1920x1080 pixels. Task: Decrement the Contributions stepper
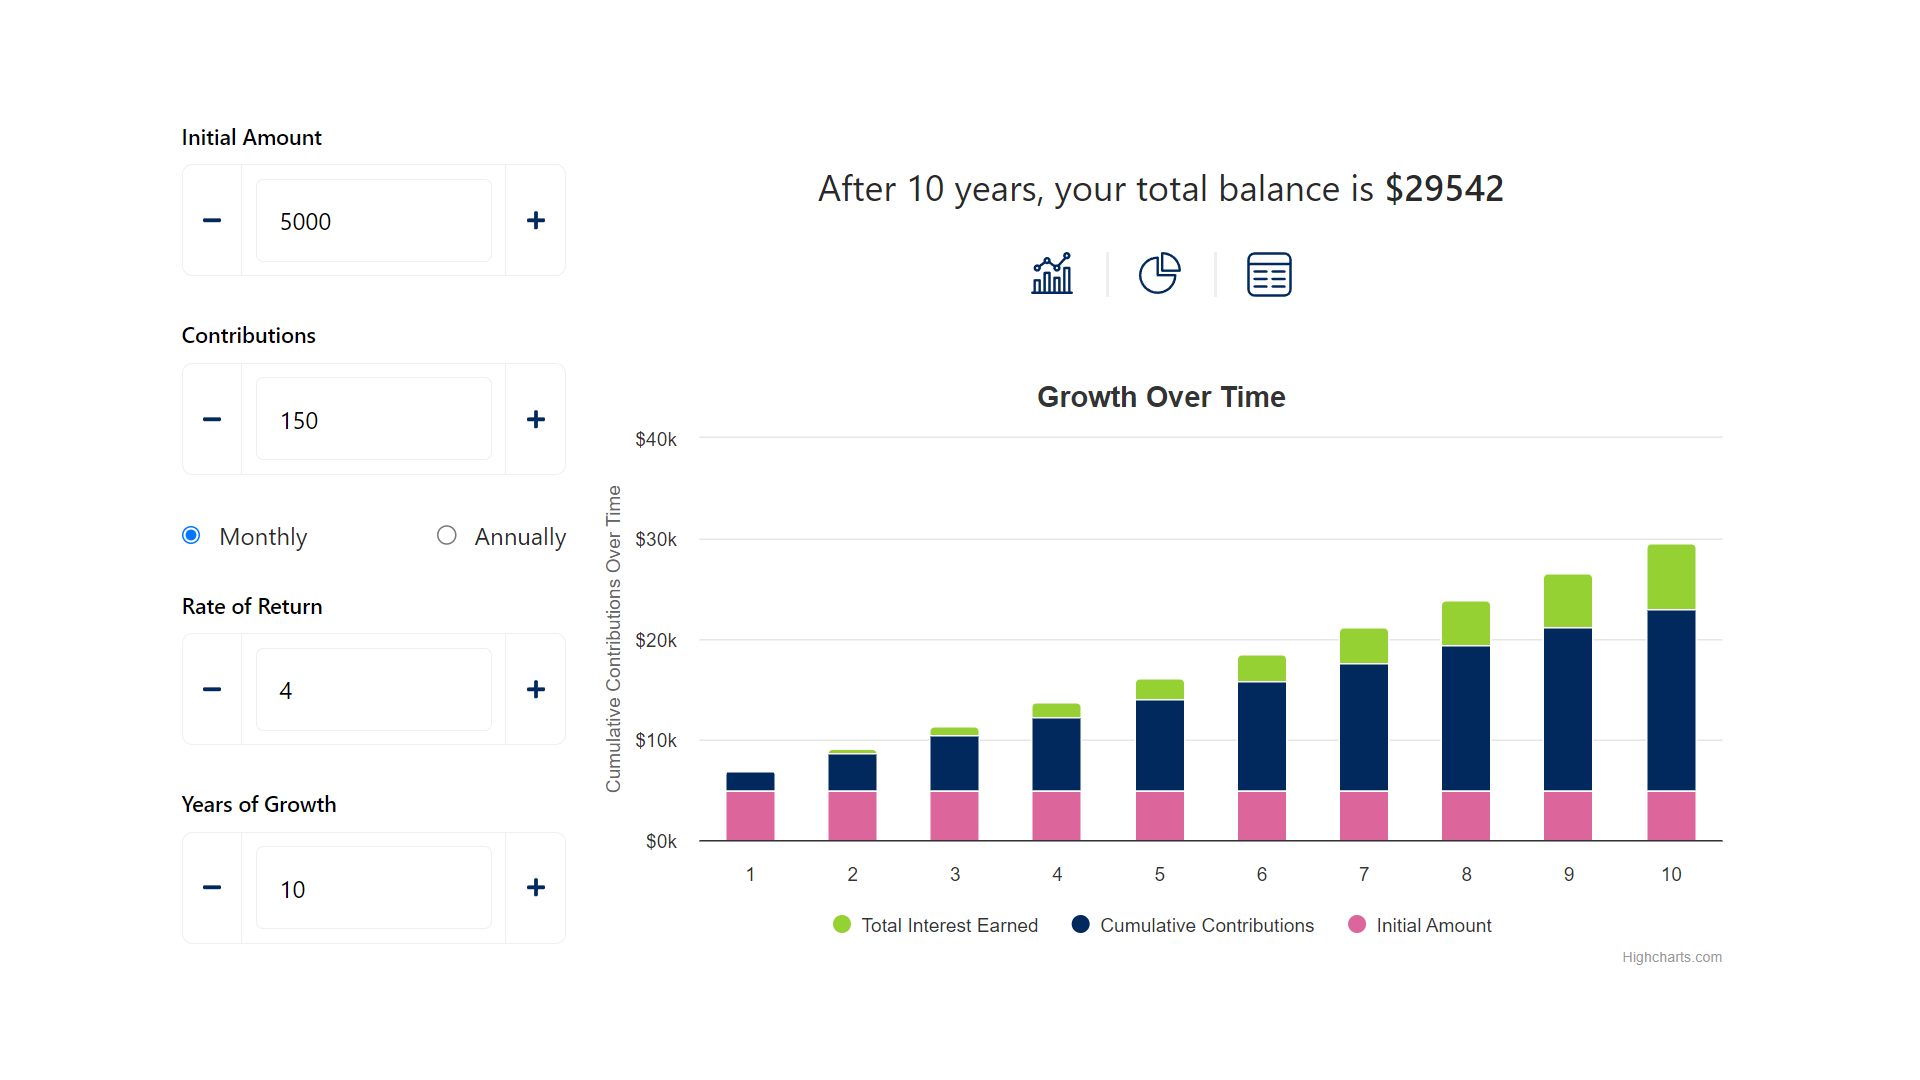212,419
